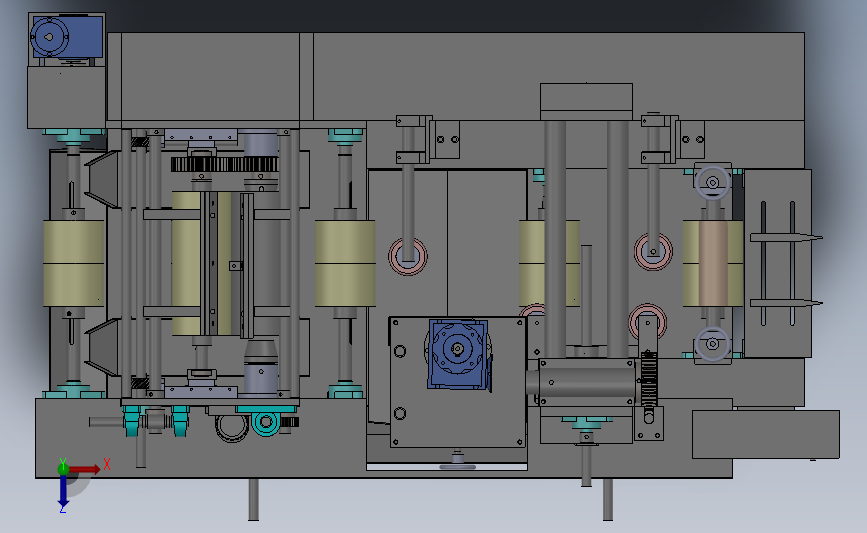The height and width of the screenshot is (533, 867).
Task: Select the lower gray handwheel beside the brown roller
Action: (x=713, y=344)
